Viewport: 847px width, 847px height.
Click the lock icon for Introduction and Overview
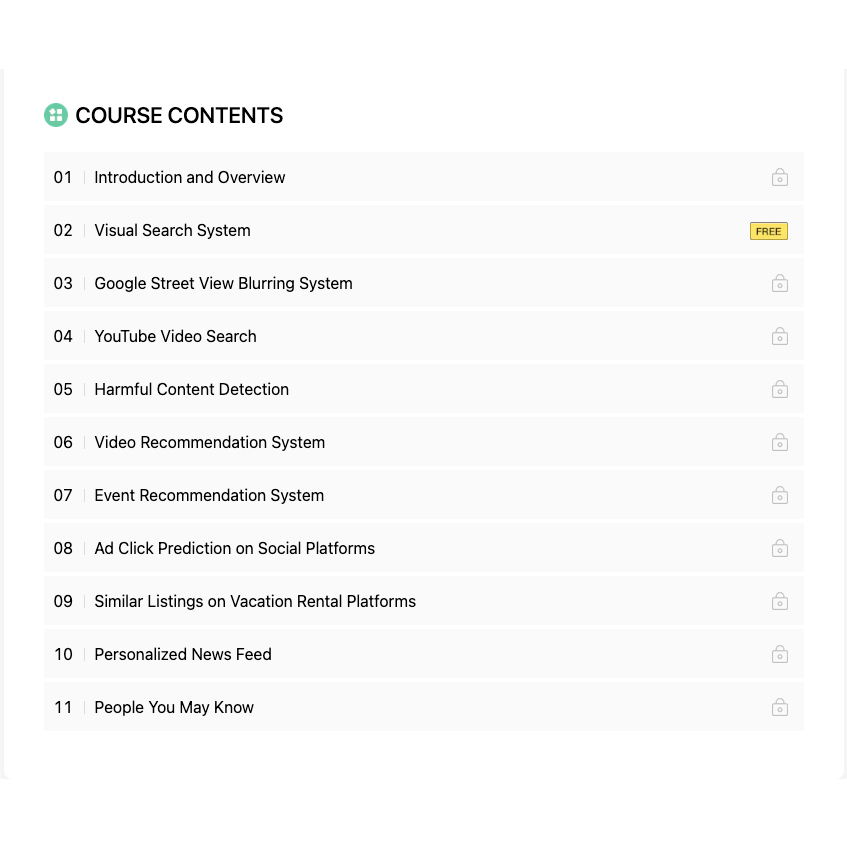pyautogui.click(x=779, y=177)
